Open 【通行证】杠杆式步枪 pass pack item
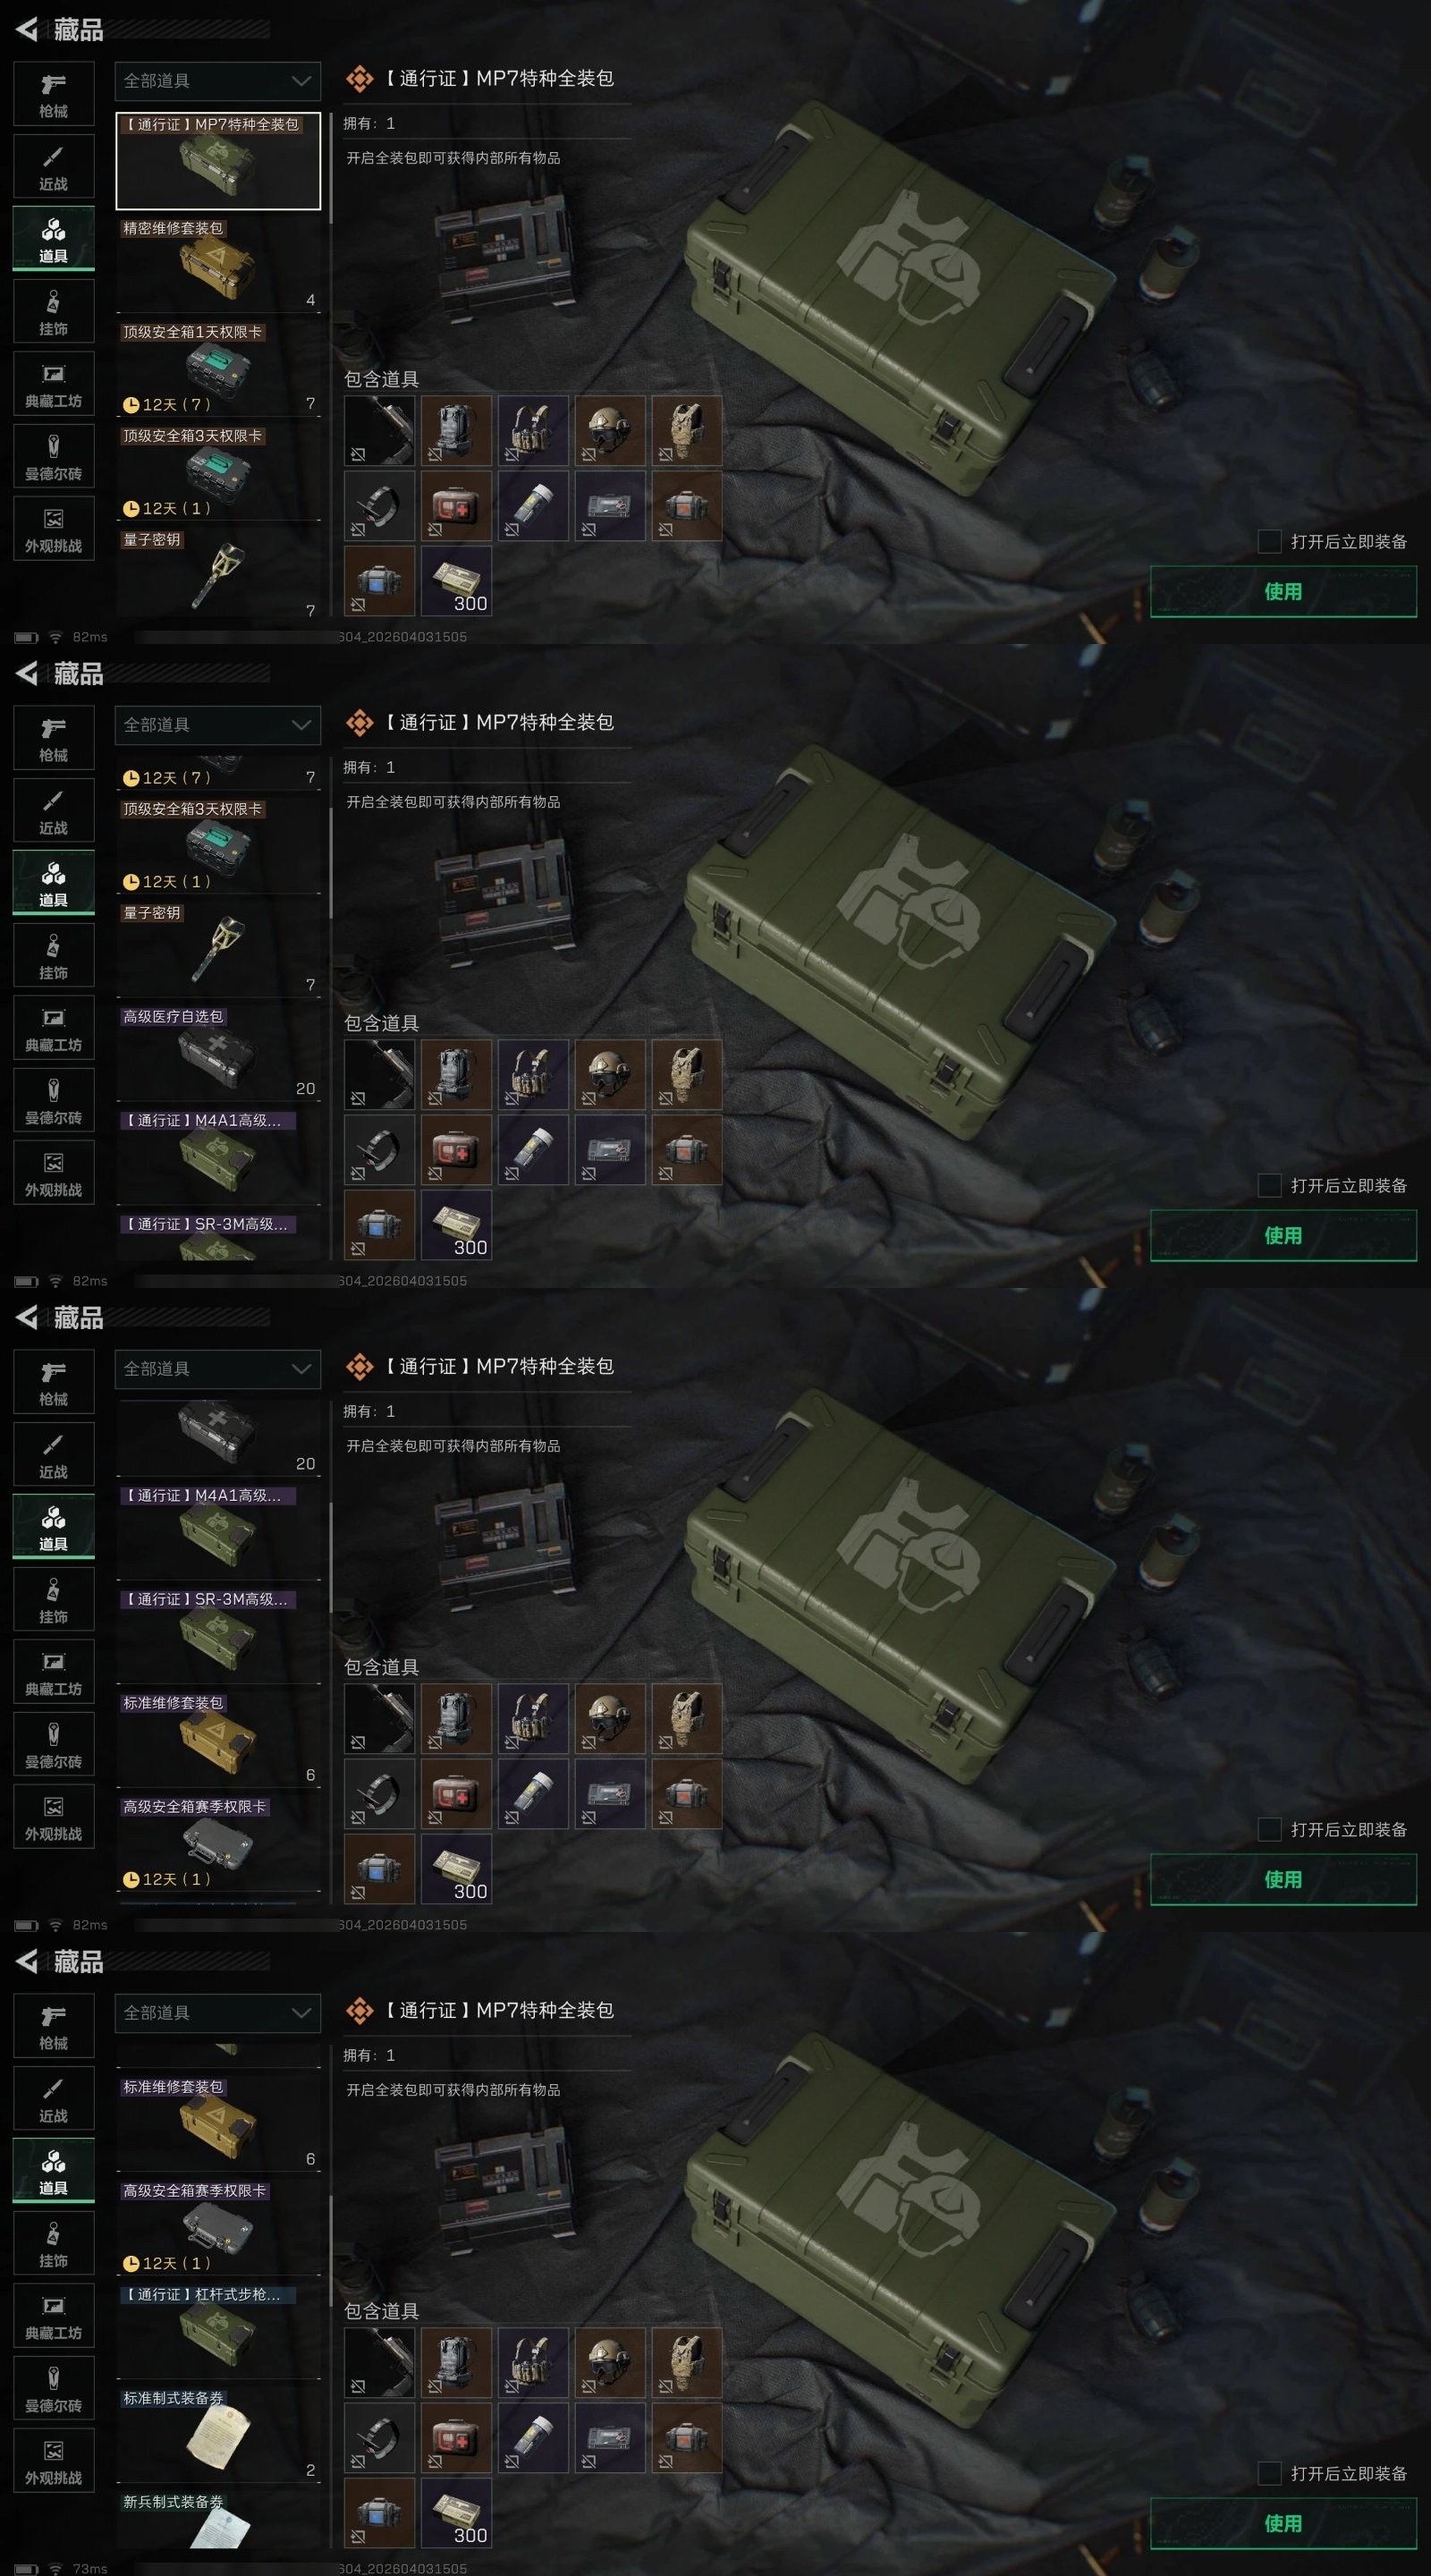 (x=218, y=2330)
